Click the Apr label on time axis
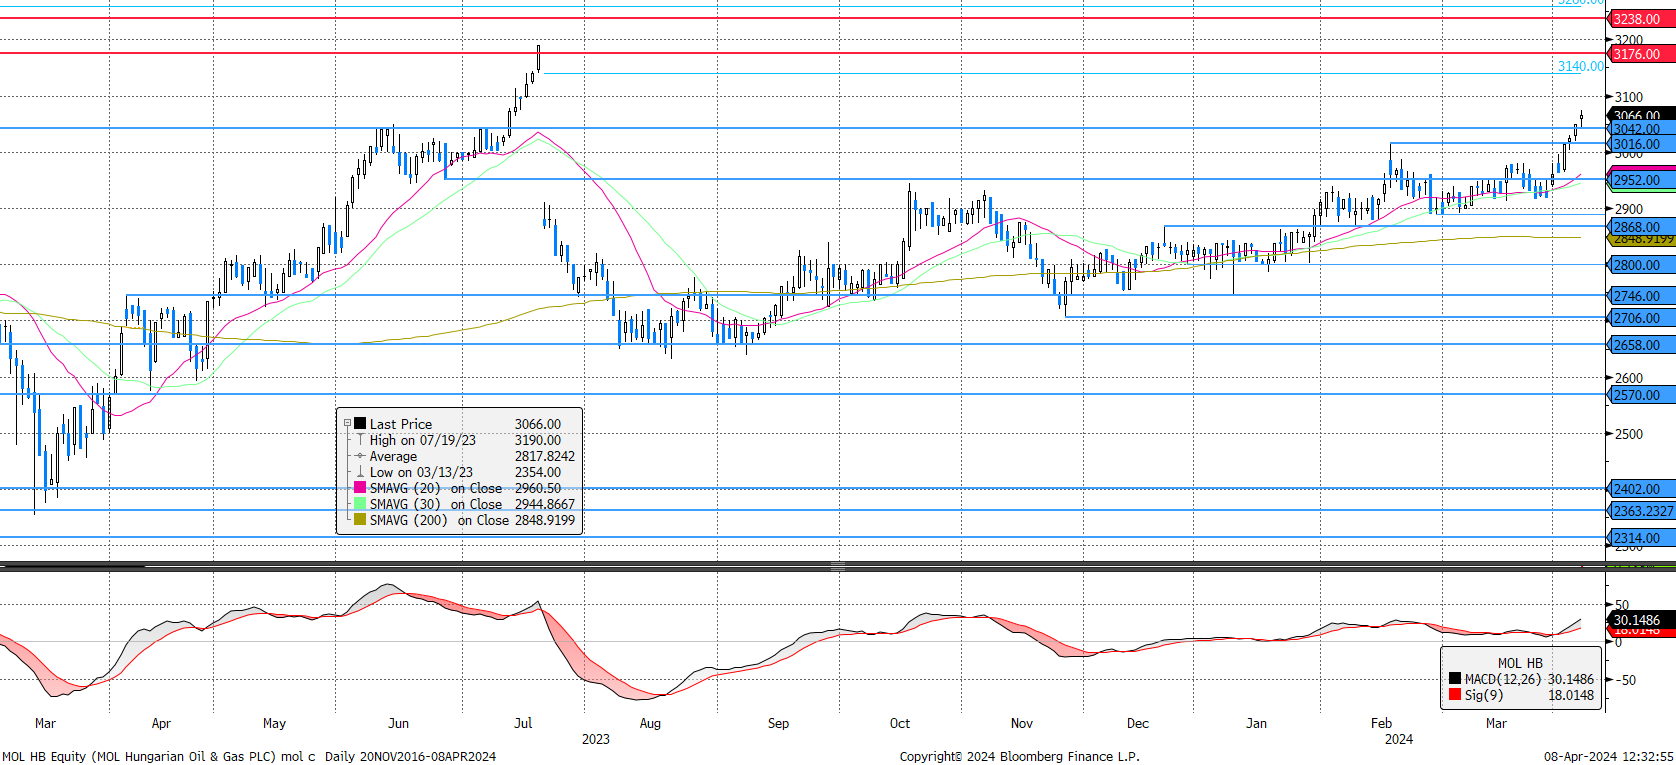Viewport: 1676px width, 765px height. 161,723
